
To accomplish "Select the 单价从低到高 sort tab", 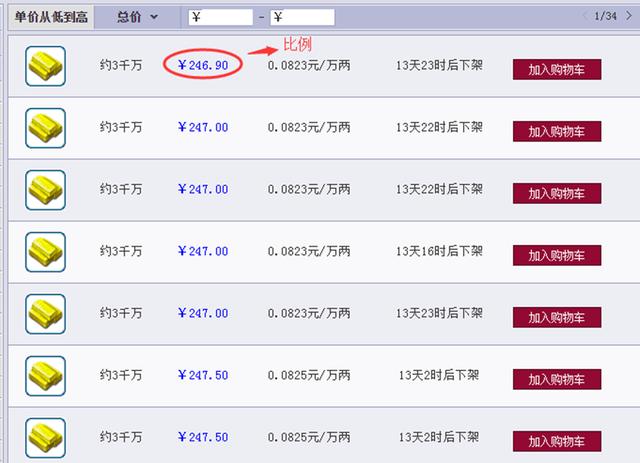I will pos(50,16).
